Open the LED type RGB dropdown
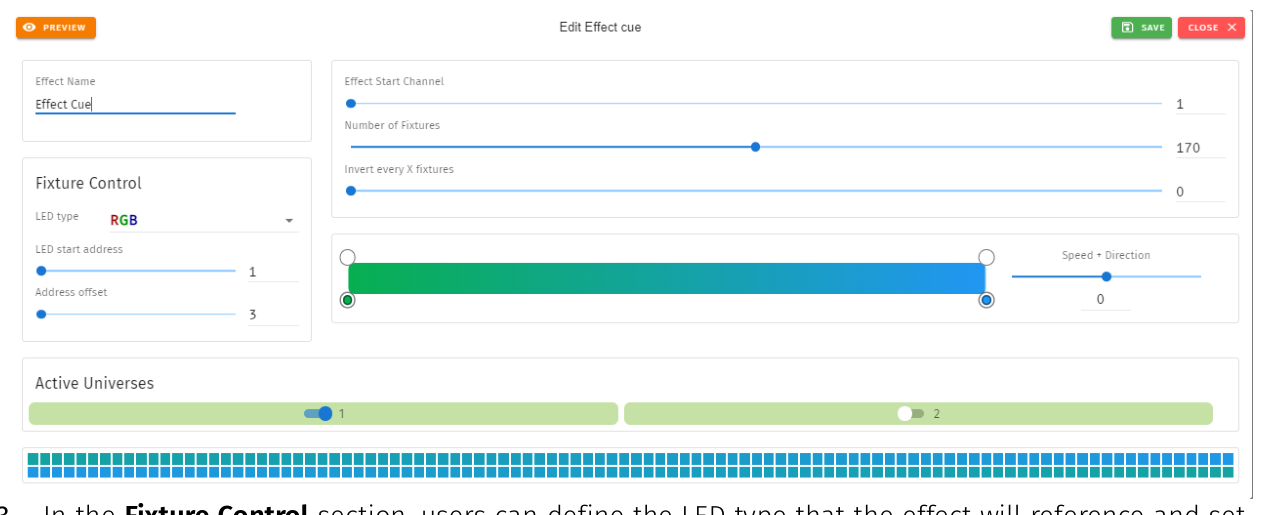 [x=204, y=220]
